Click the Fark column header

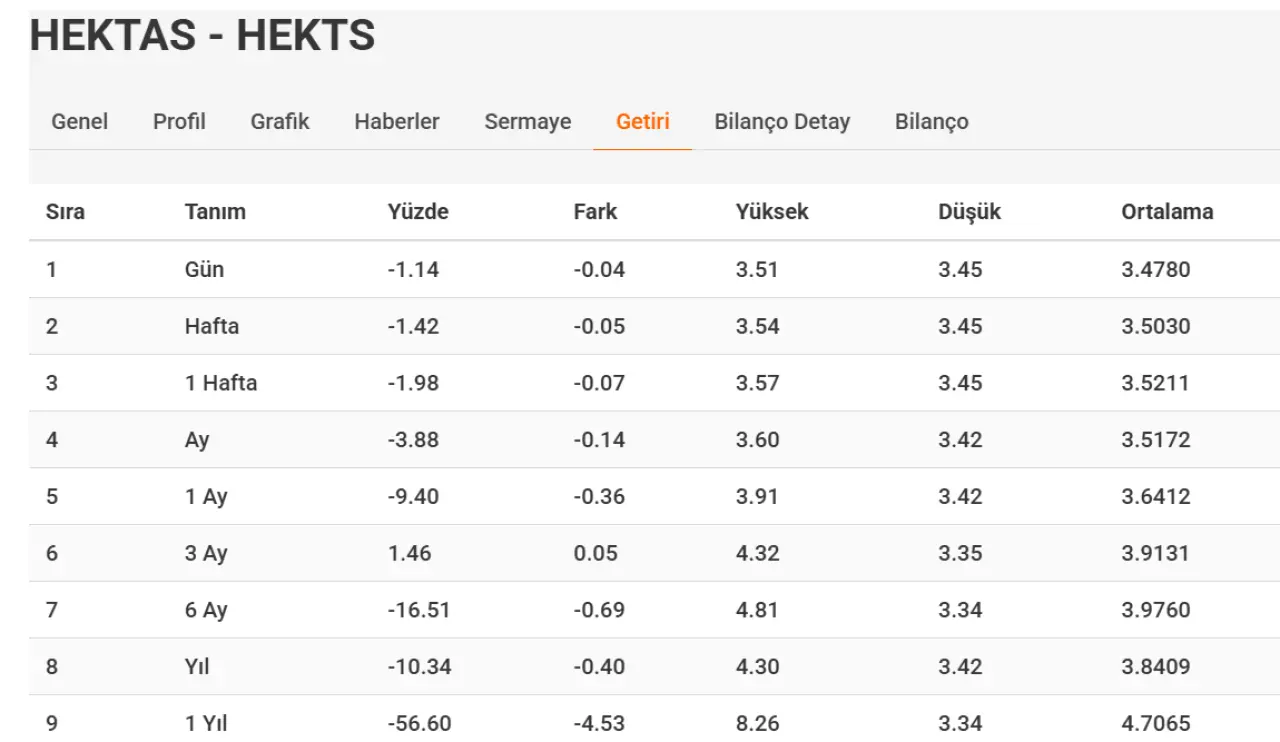(595, 212)
